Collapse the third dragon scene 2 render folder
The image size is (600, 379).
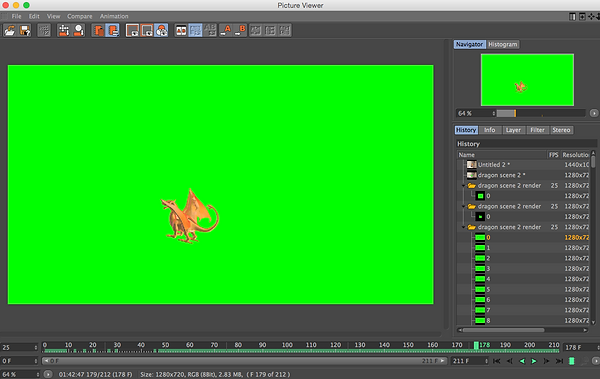[463, 227]
